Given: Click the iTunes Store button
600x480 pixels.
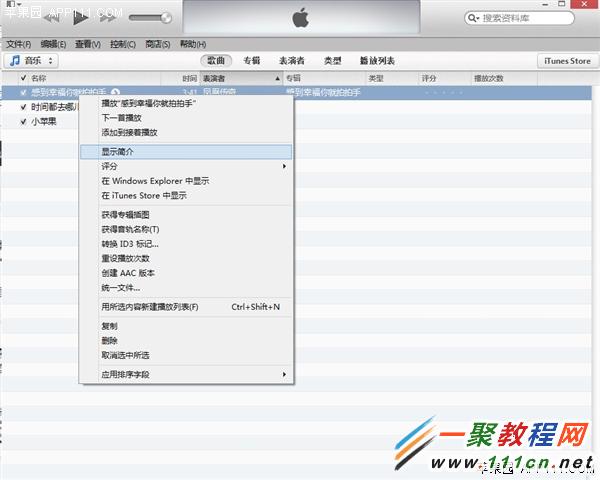Looking at the screenshot, I should 567,61.
